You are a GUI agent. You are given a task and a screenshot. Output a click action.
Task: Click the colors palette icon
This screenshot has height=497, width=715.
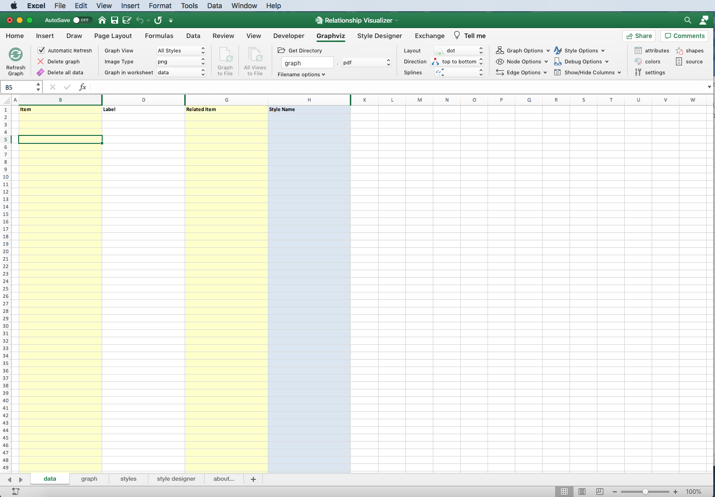click(x=638, y=61)
